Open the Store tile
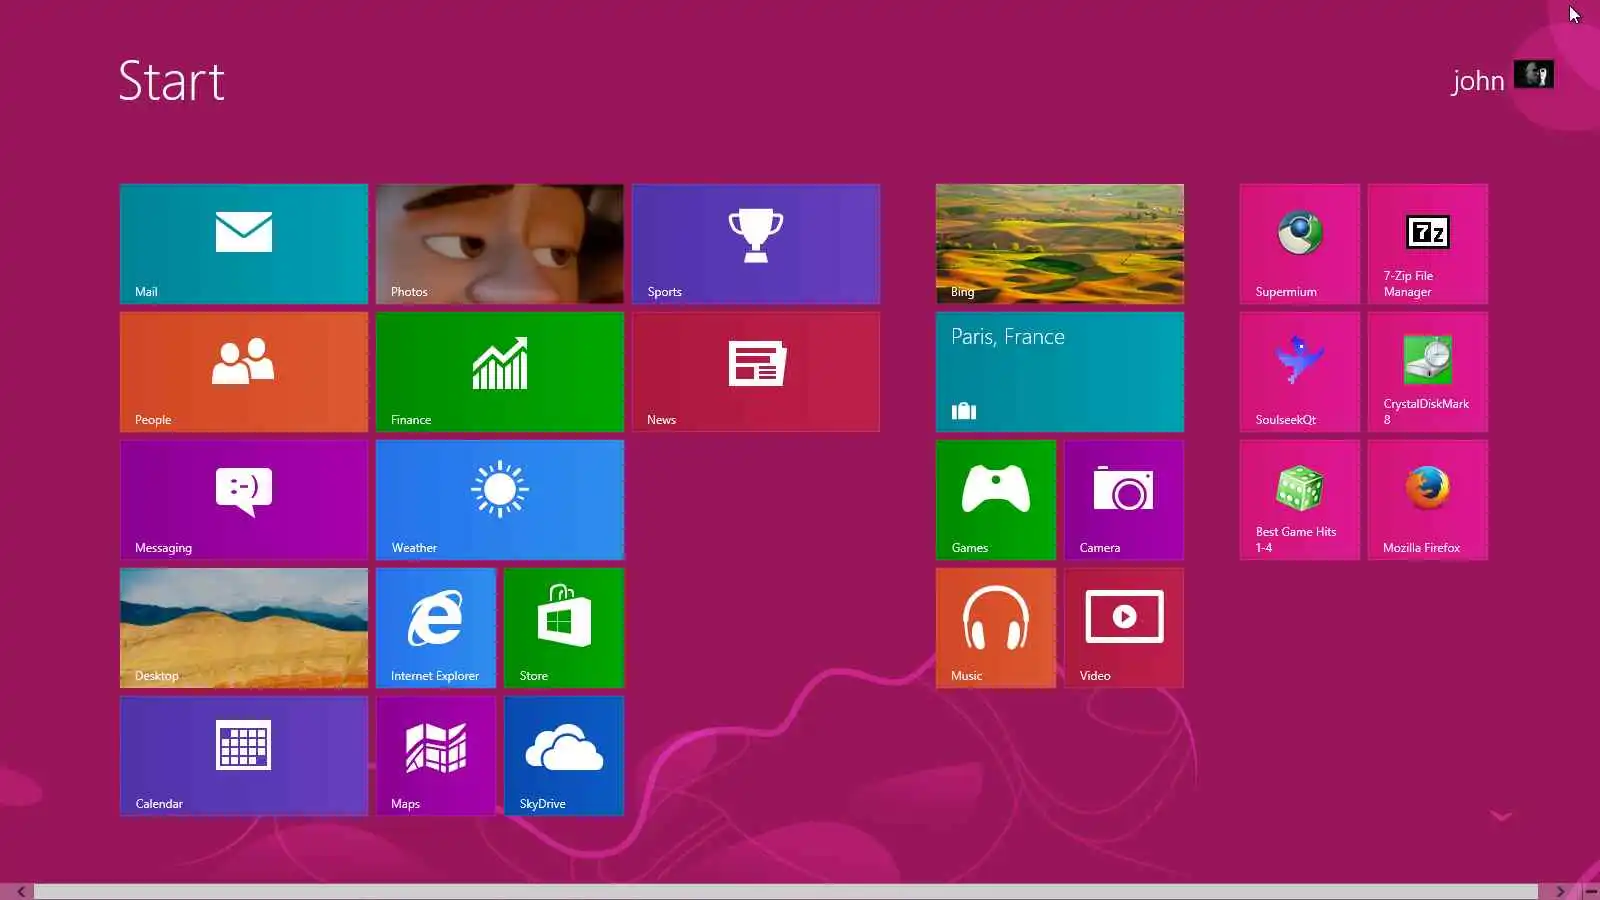The width and height of the screenshot is (1600, 900). click(564, 628)
